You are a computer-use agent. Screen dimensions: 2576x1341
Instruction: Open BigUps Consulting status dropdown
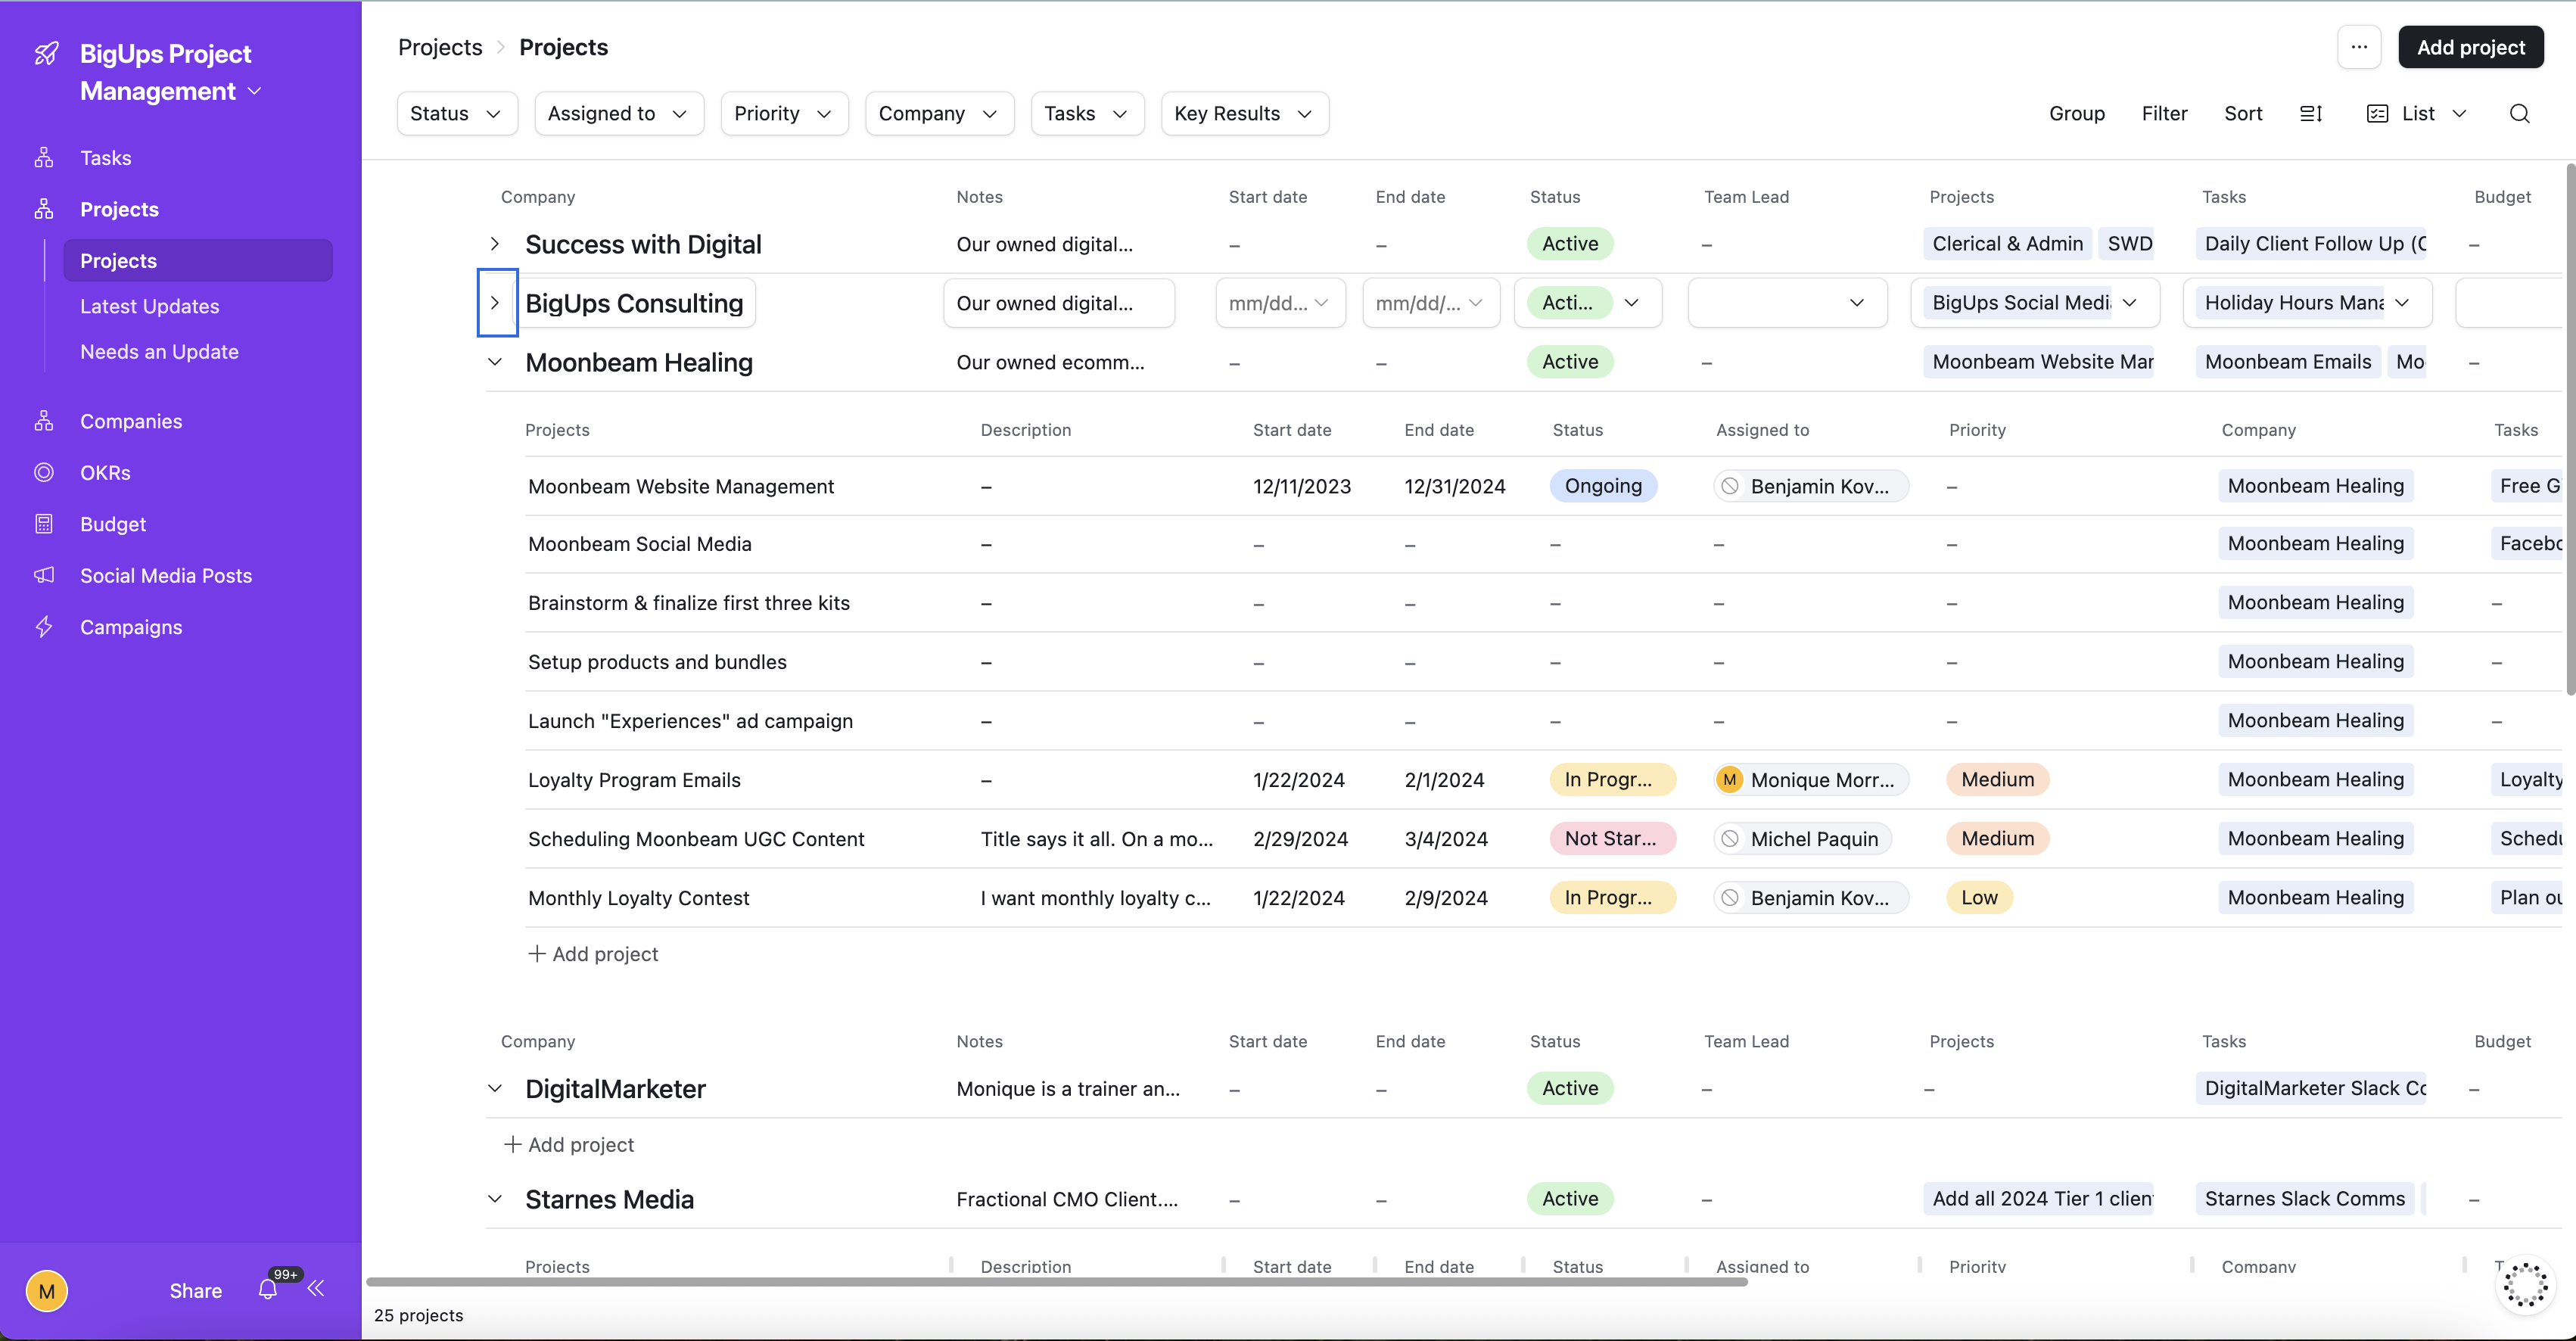1588,303
